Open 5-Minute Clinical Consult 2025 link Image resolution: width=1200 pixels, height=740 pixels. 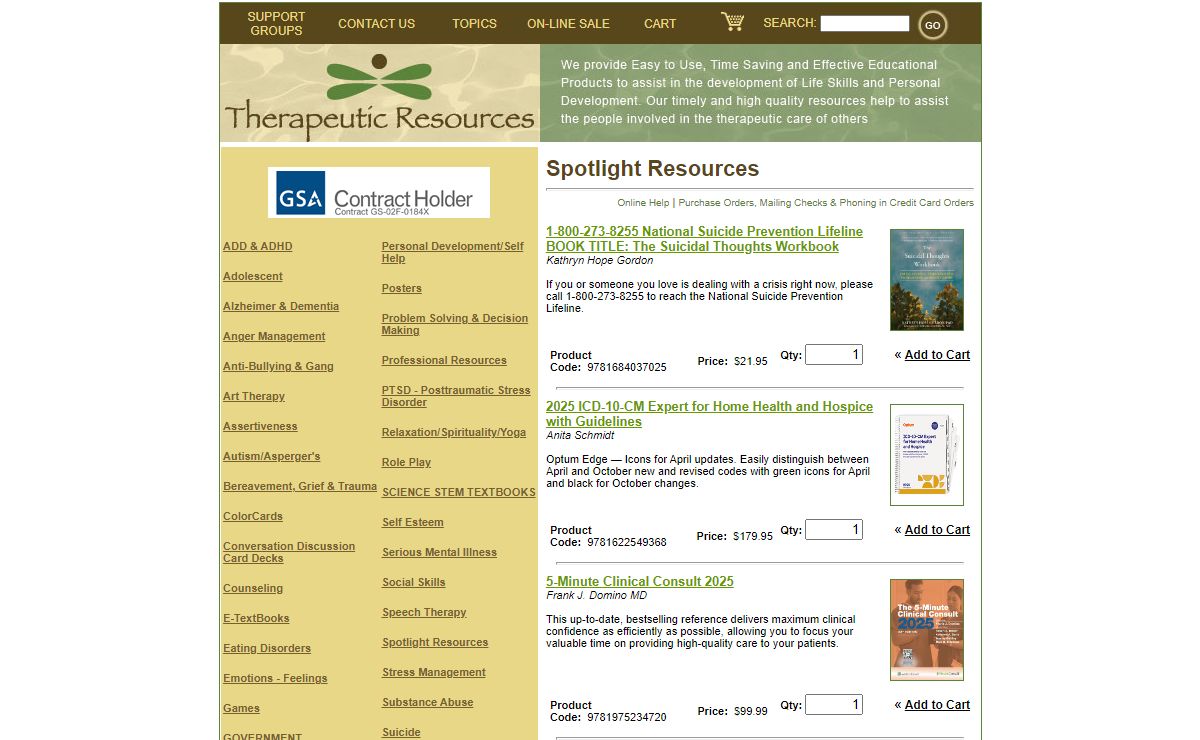click(x=640, y=581)
